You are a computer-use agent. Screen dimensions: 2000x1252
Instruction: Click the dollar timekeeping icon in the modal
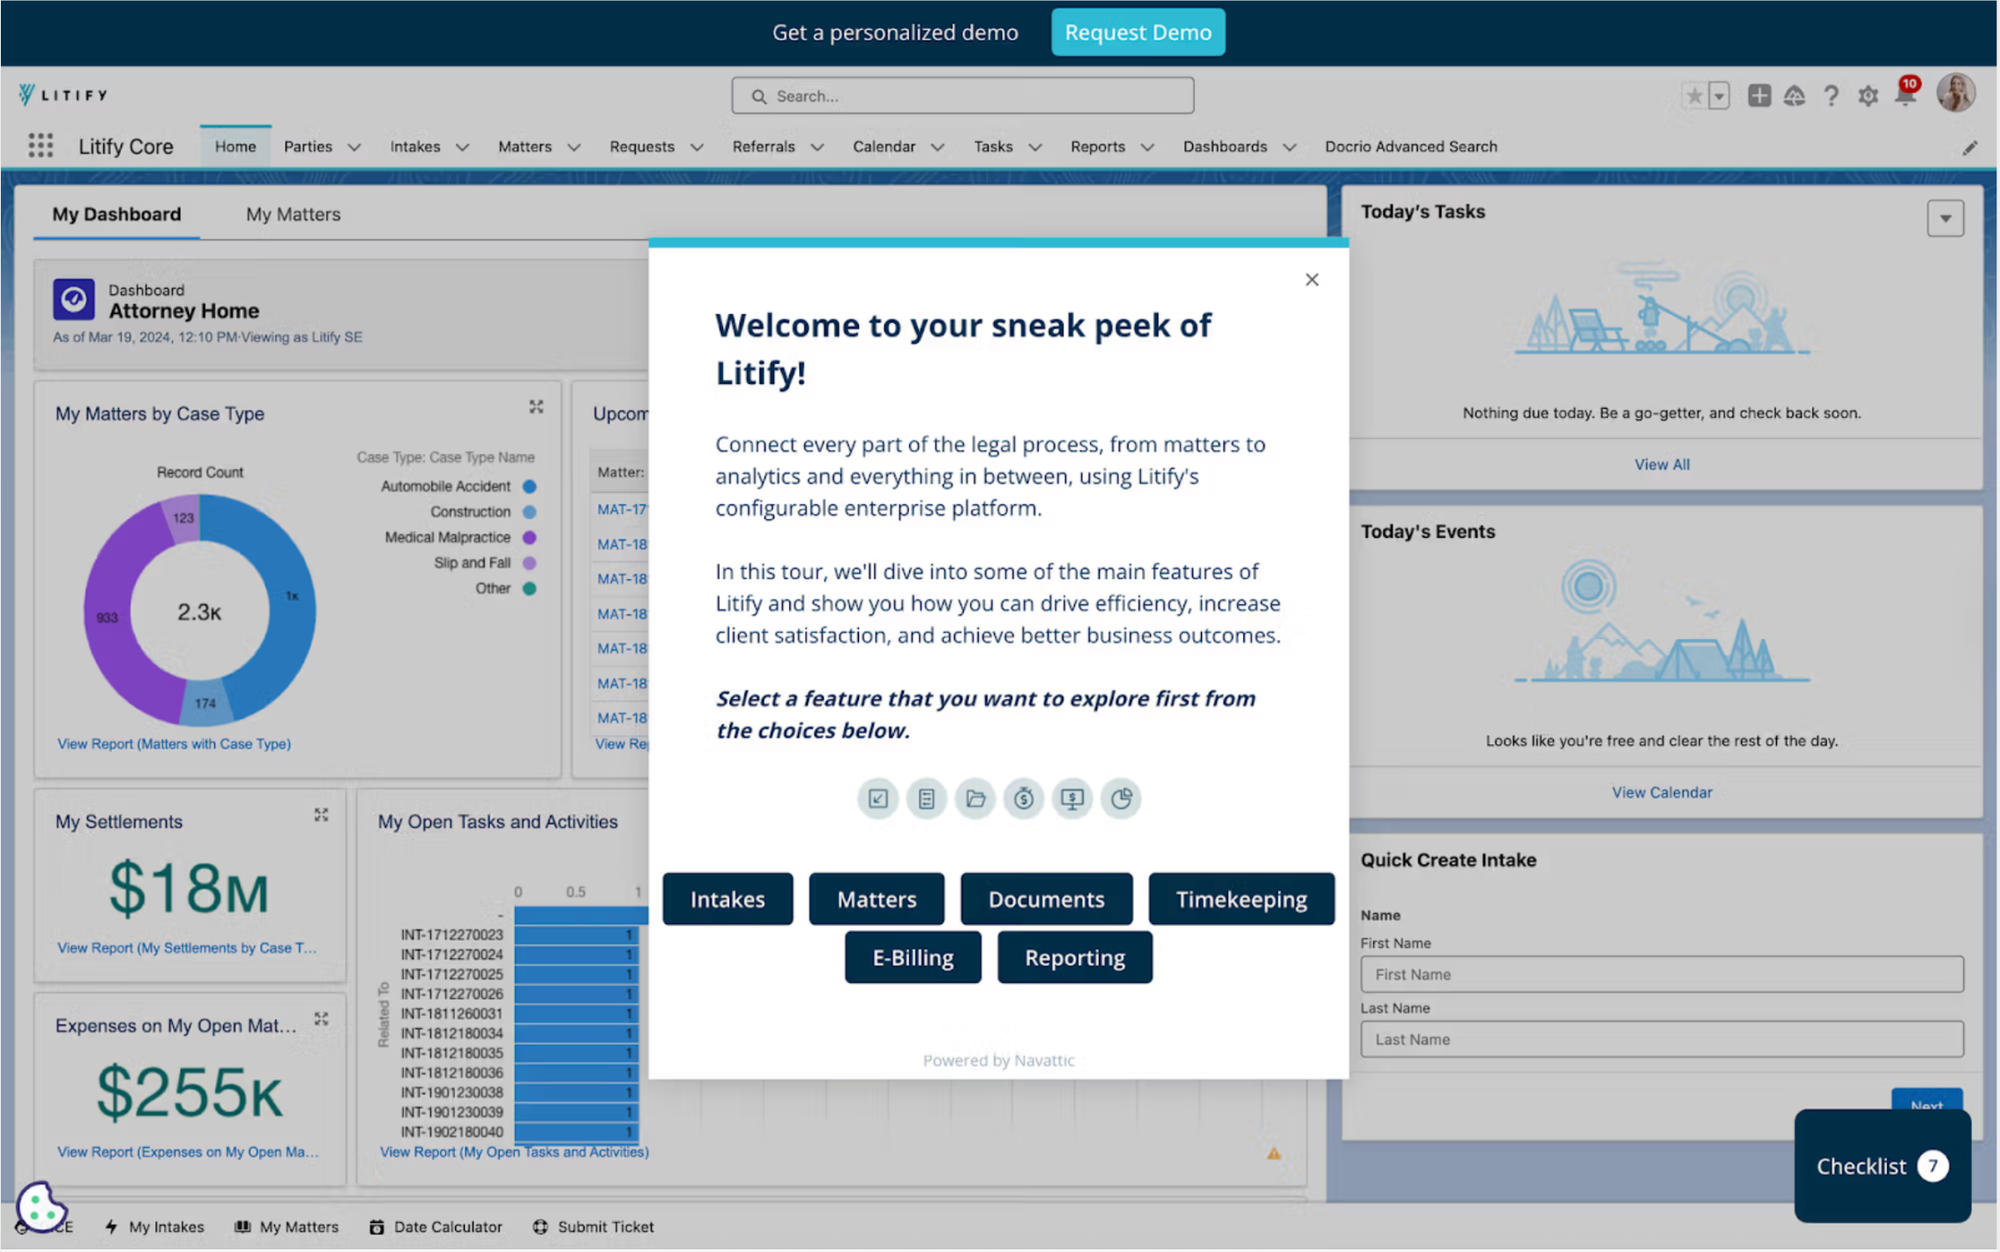tap(1023, 799)
